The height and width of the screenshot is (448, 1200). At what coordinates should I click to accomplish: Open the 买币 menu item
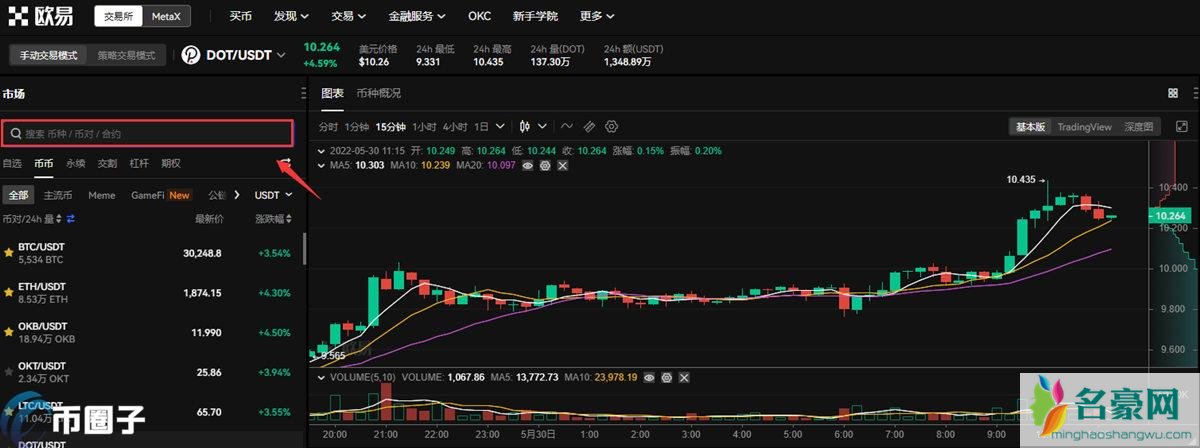pos(240,17)
